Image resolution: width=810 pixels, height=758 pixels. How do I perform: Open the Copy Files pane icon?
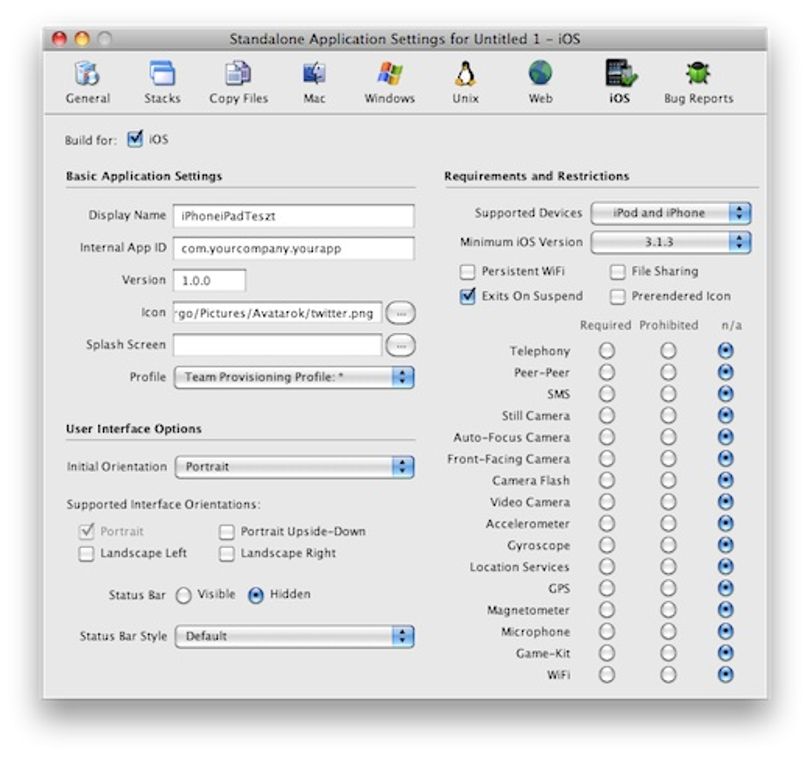[x=238, y=73]
